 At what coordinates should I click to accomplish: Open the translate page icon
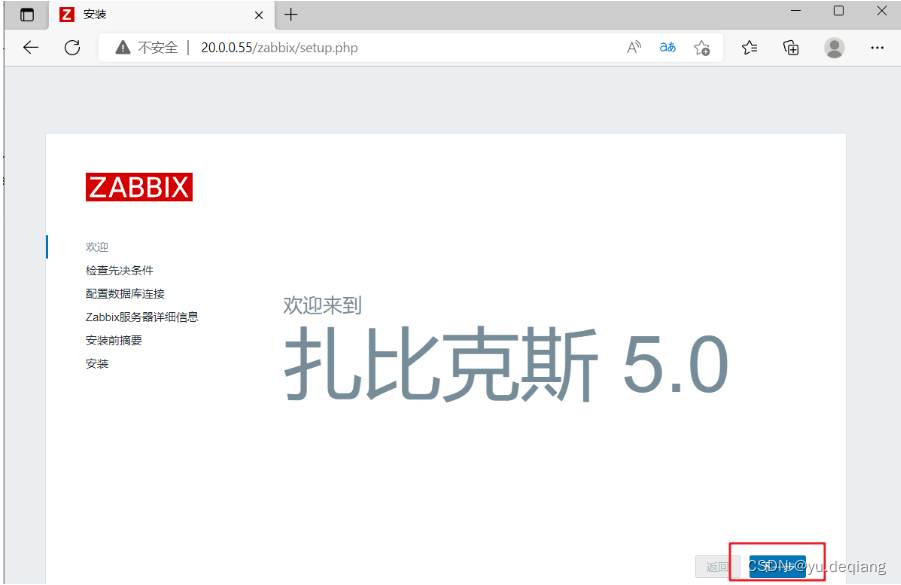coord(667,48)
